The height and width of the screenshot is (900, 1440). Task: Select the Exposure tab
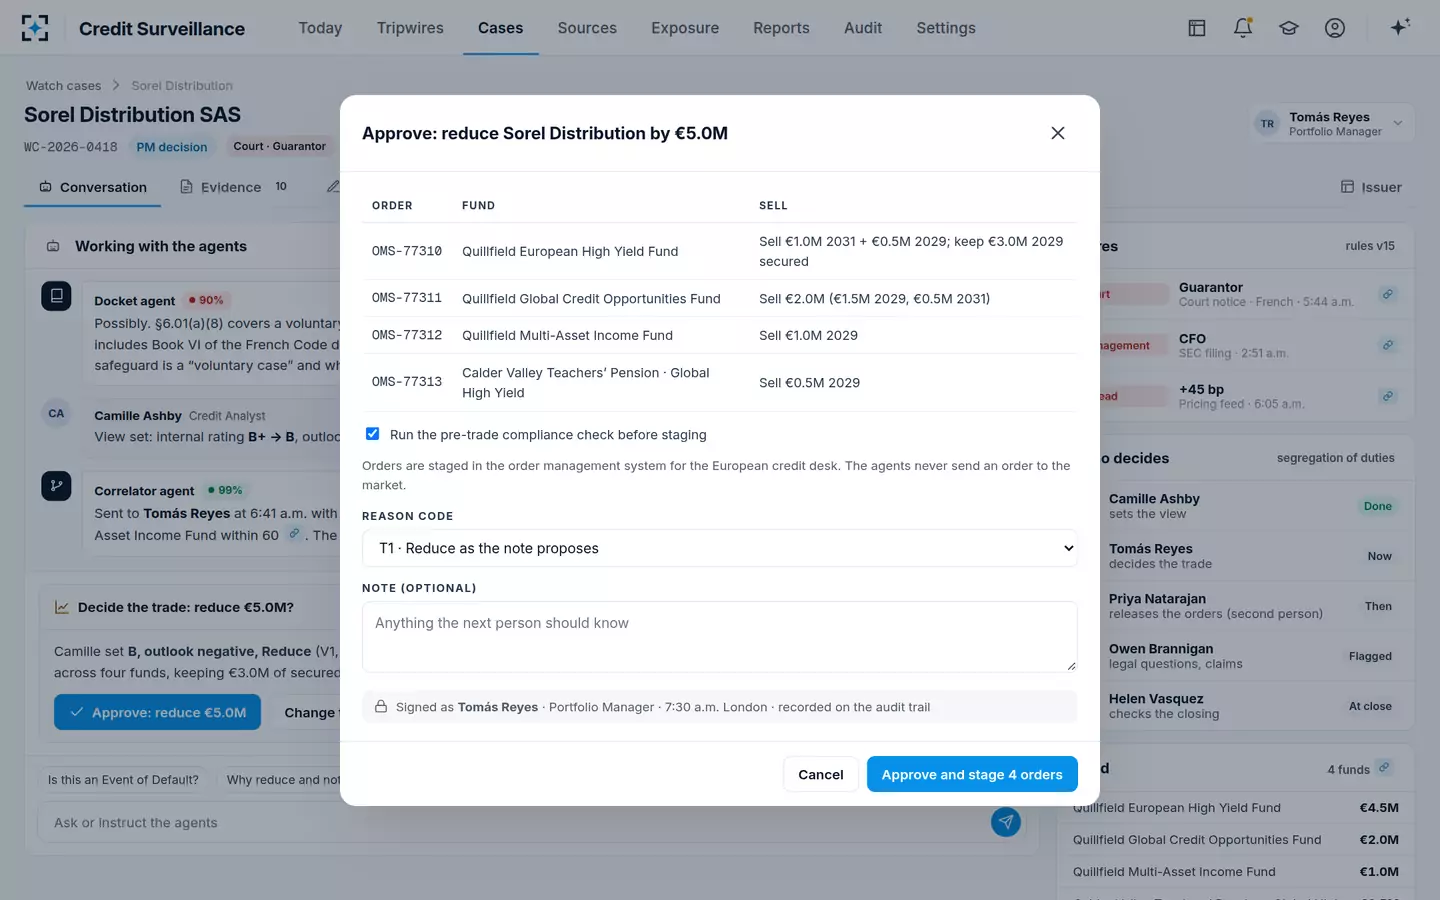(x=685, y=28)
